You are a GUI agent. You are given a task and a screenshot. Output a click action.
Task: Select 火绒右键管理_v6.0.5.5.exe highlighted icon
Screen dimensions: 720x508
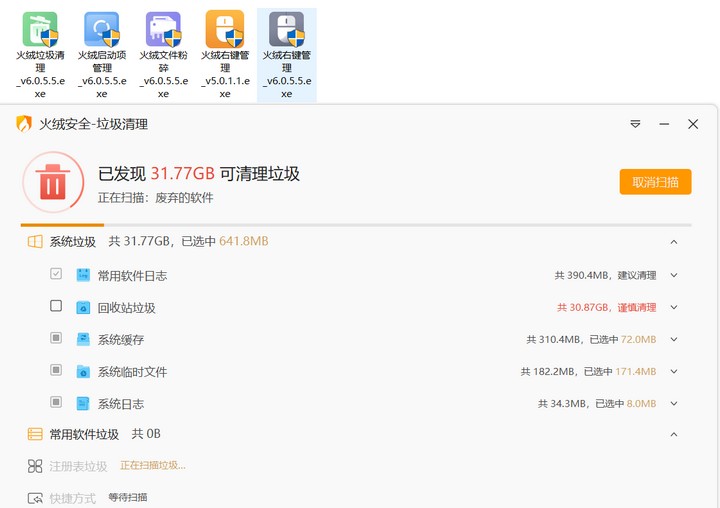(287, 54)
